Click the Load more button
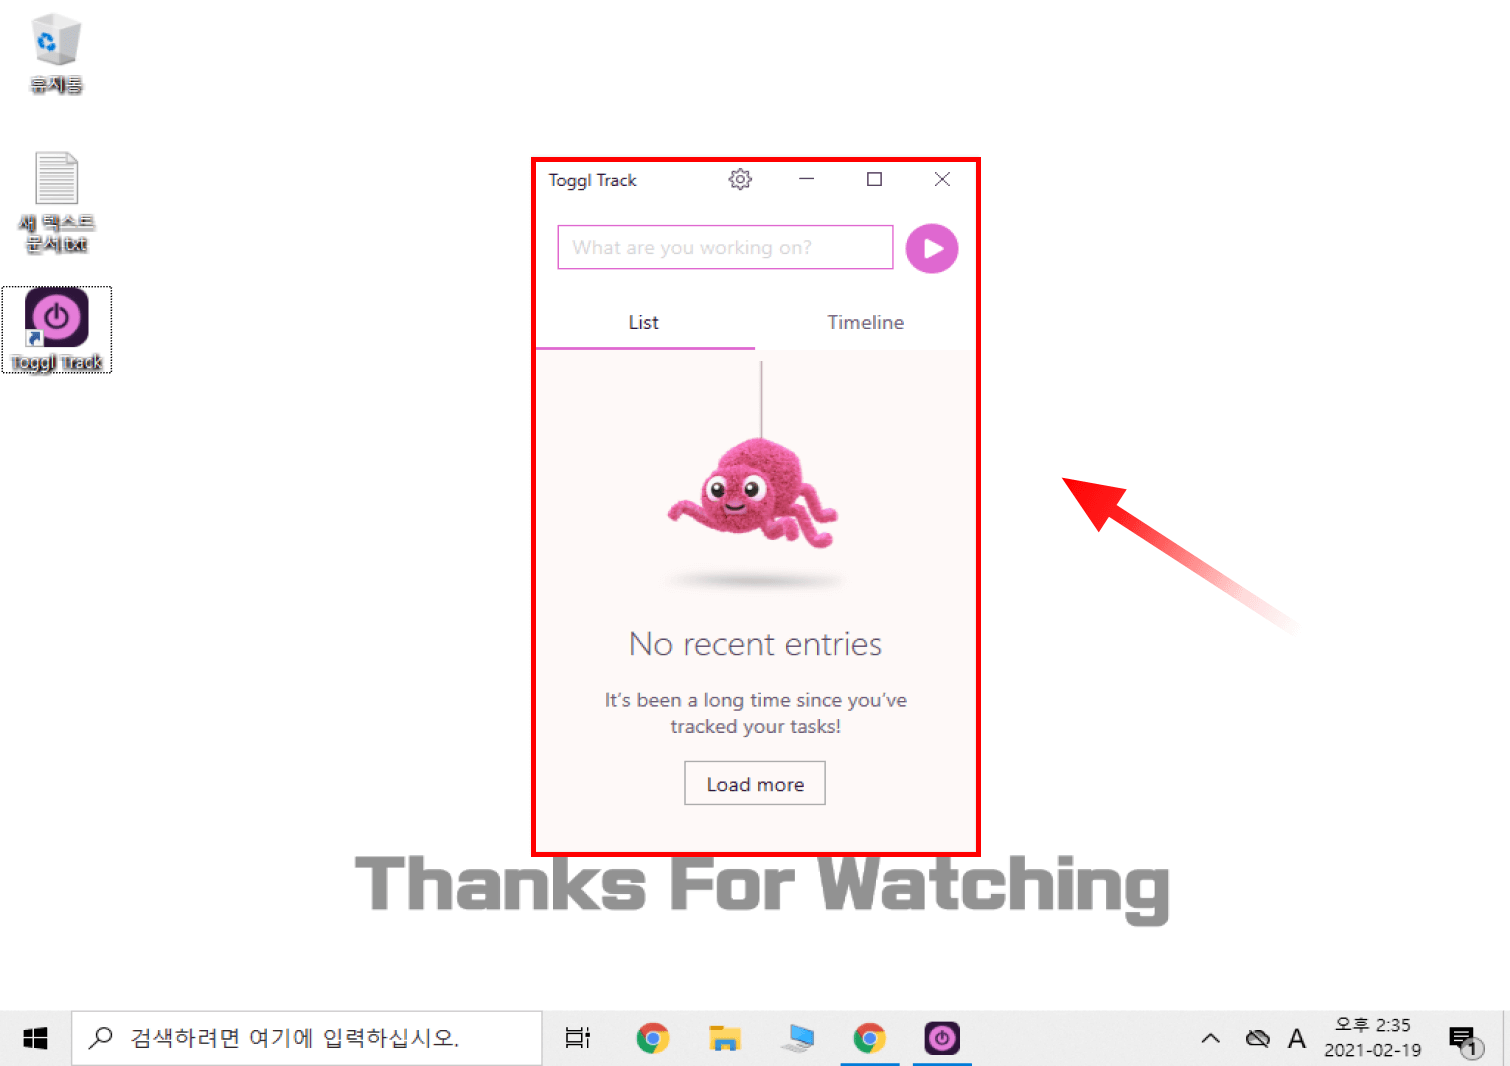This screenshot has height=1066, width=1510. [755, 784]
